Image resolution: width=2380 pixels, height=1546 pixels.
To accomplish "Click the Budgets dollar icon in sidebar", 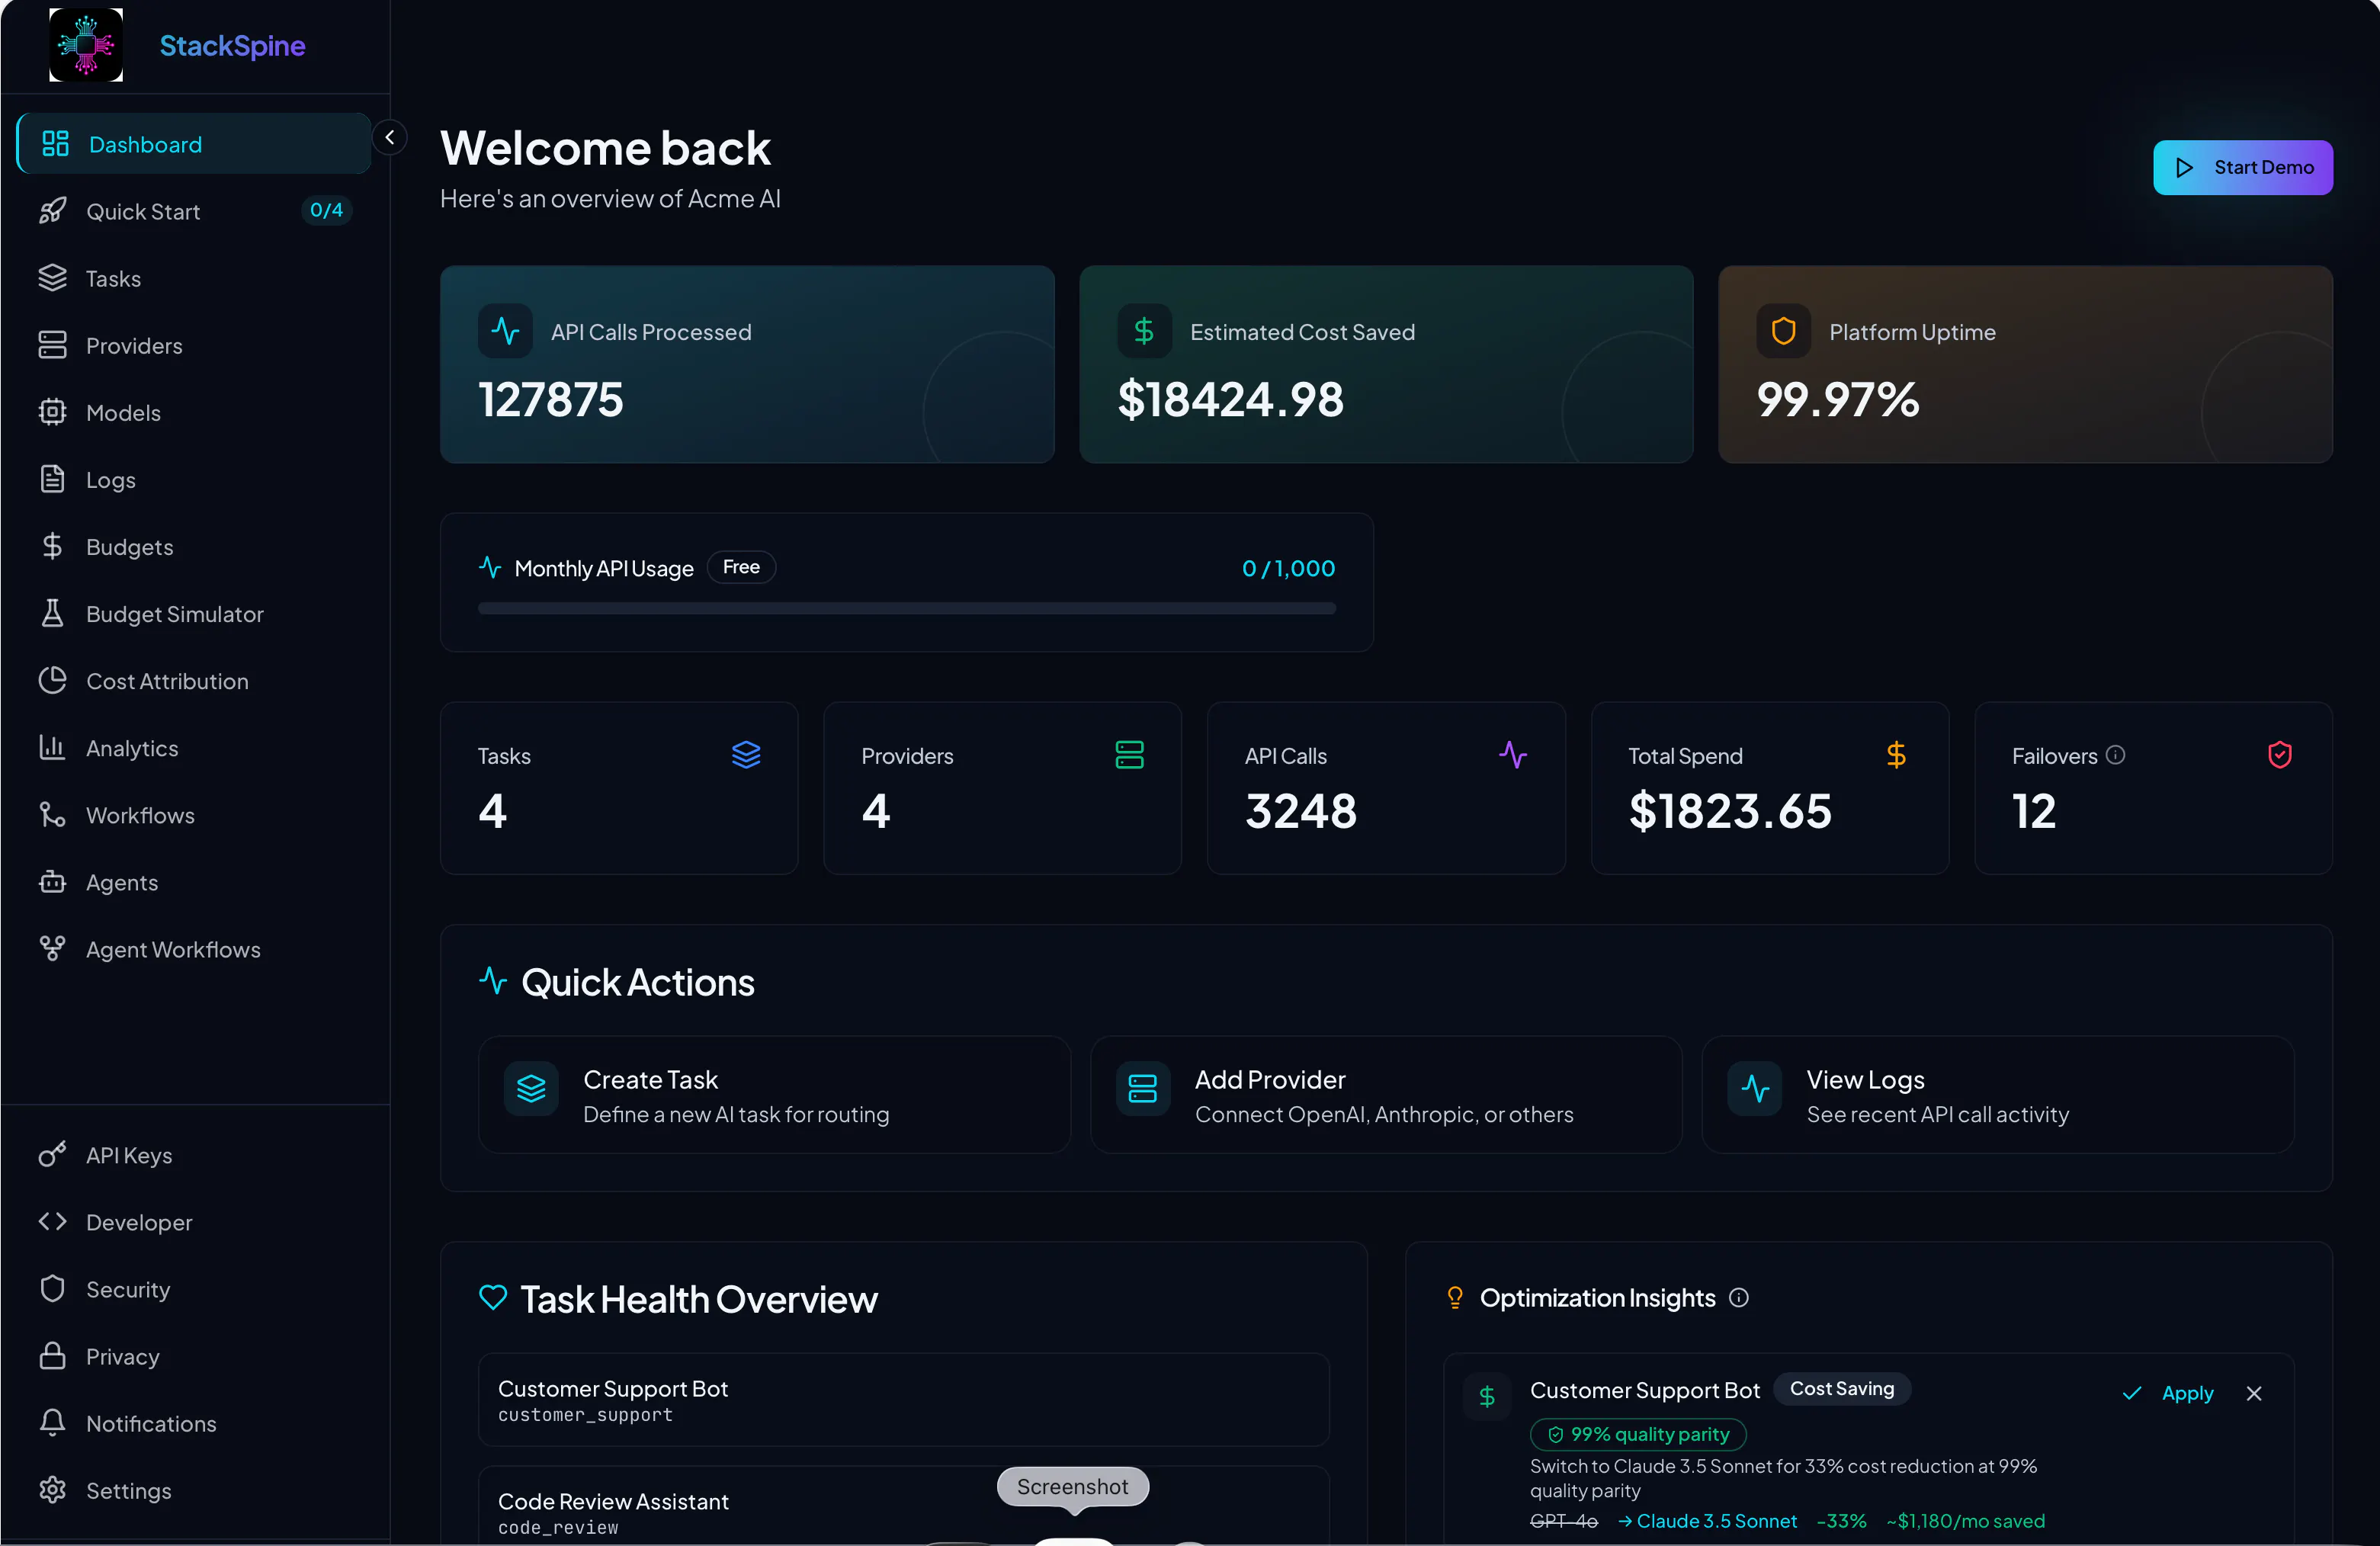I will coord(52,546).
